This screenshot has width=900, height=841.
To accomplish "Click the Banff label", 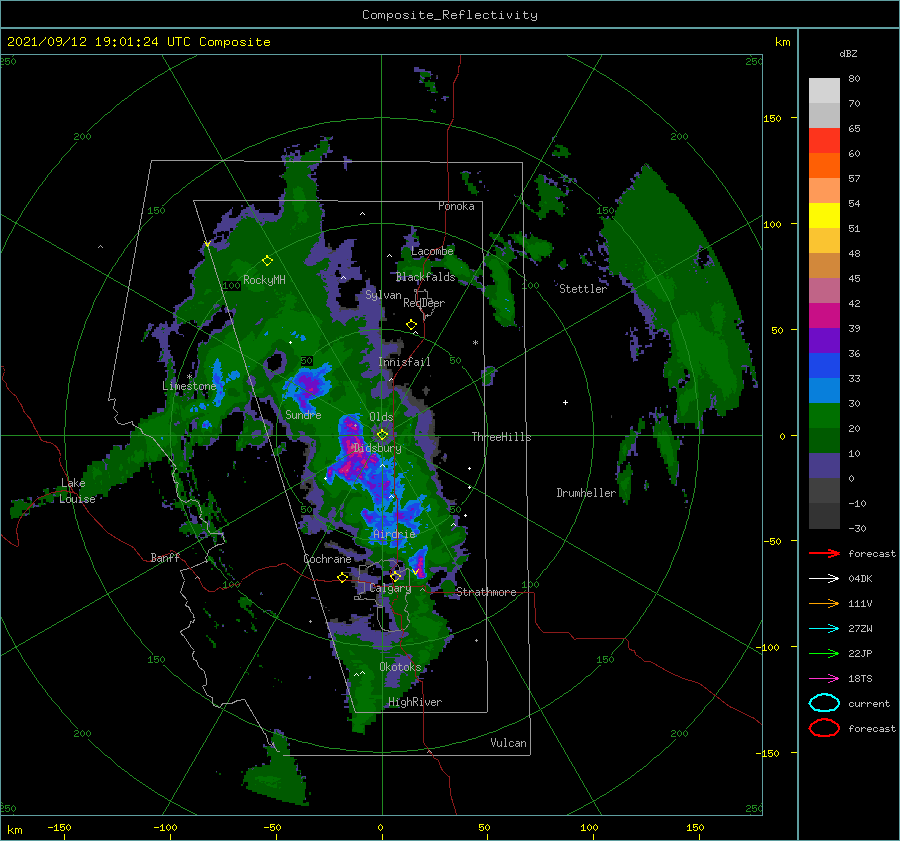I will point(165,557).
